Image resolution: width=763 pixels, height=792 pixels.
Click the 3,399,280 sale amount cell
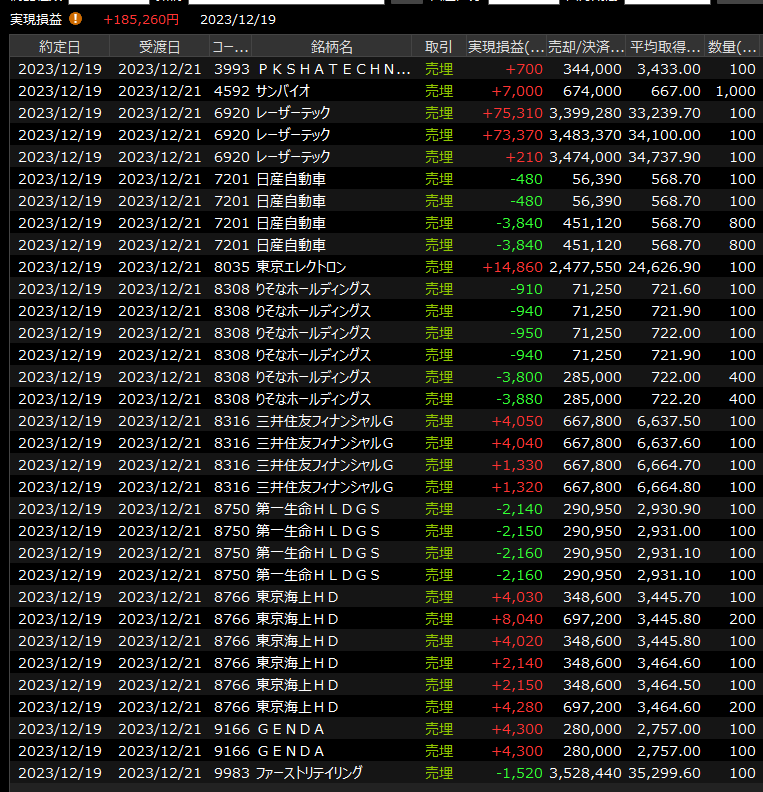click(x=585, y=113)
